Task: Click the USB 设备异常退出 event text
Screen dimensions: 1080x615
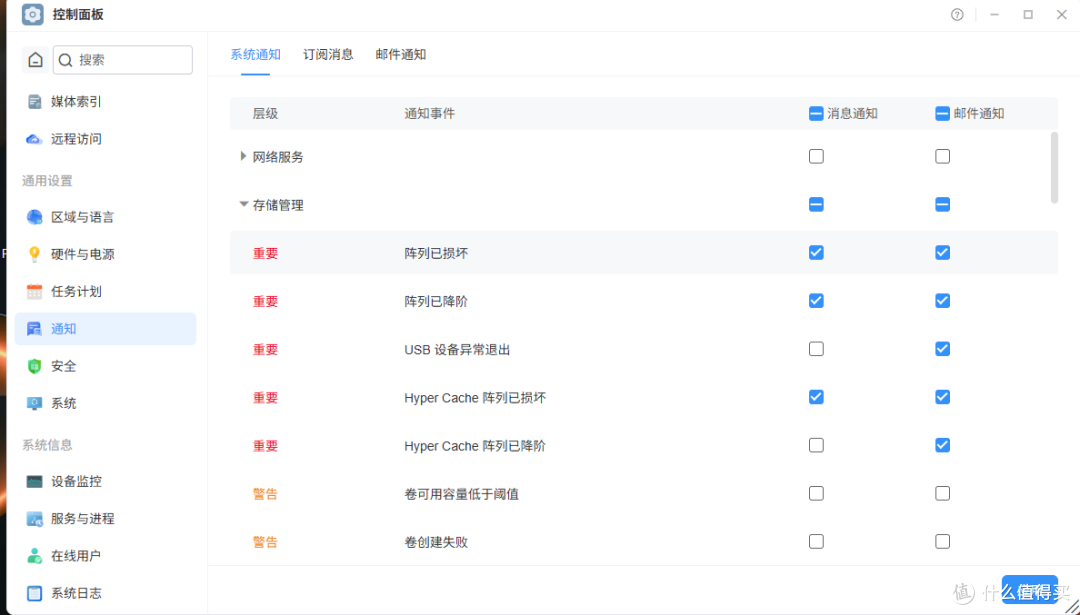Action: [457, 350]
